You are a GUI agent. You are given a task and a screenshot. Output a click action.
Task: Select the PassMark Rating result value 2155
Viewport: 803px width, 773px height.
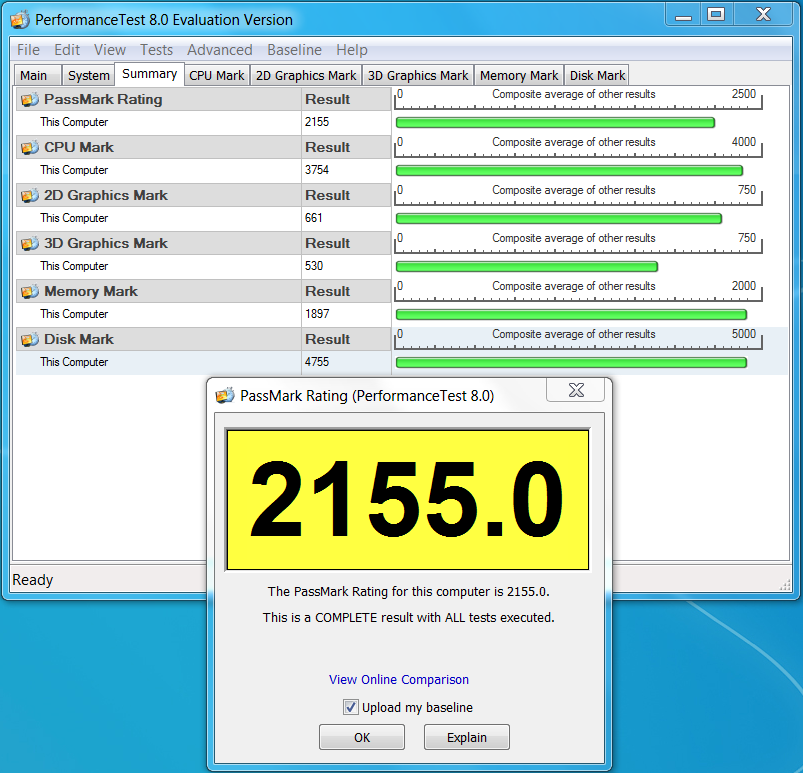point(317,122)
